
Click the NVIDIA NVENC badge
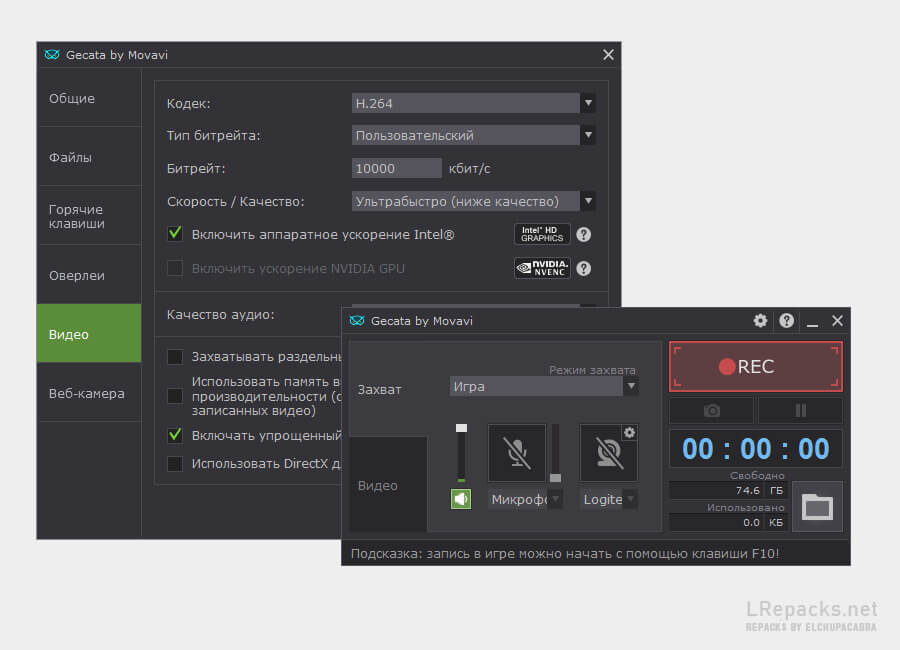coord(542,268)
